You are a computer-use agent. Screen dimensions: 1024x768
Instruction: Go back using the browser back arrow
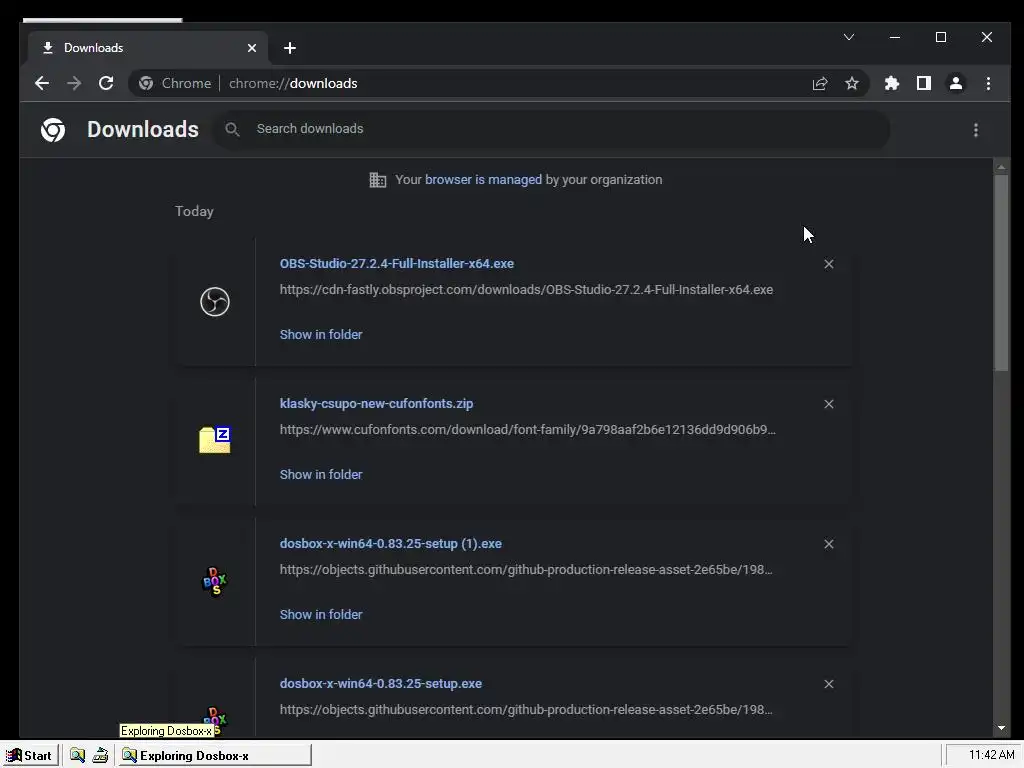click(42, 83)
